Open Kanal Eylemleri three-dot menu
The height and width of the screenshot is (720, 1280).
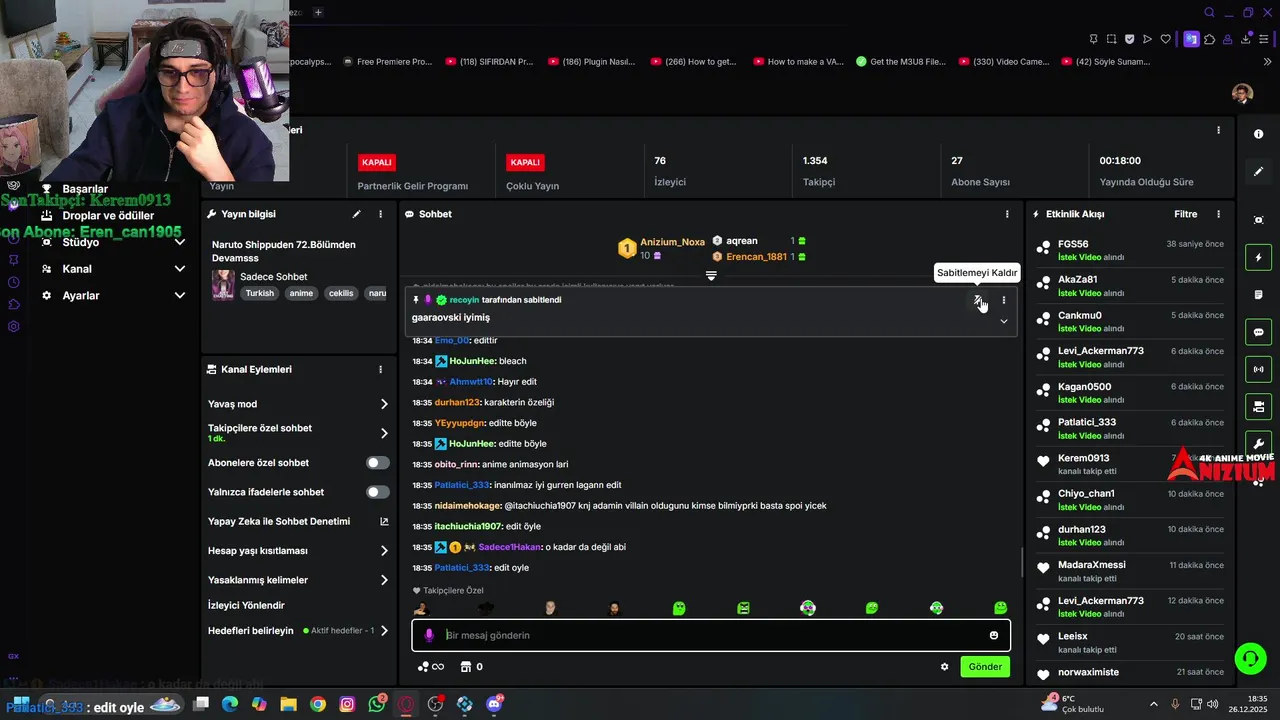coord(380,369)
